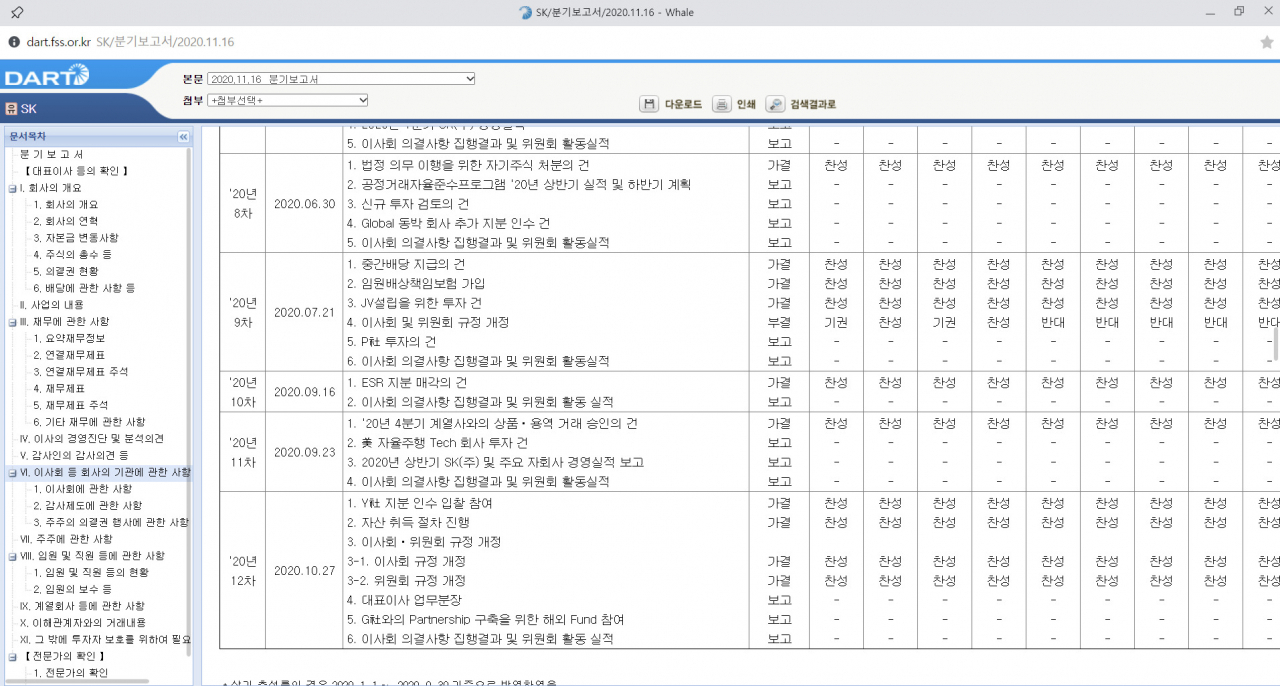The image size is (1280, 686).
Task: Open '【 대표이사 등의 확인 】' section
Action: click(x=75, y=171)
